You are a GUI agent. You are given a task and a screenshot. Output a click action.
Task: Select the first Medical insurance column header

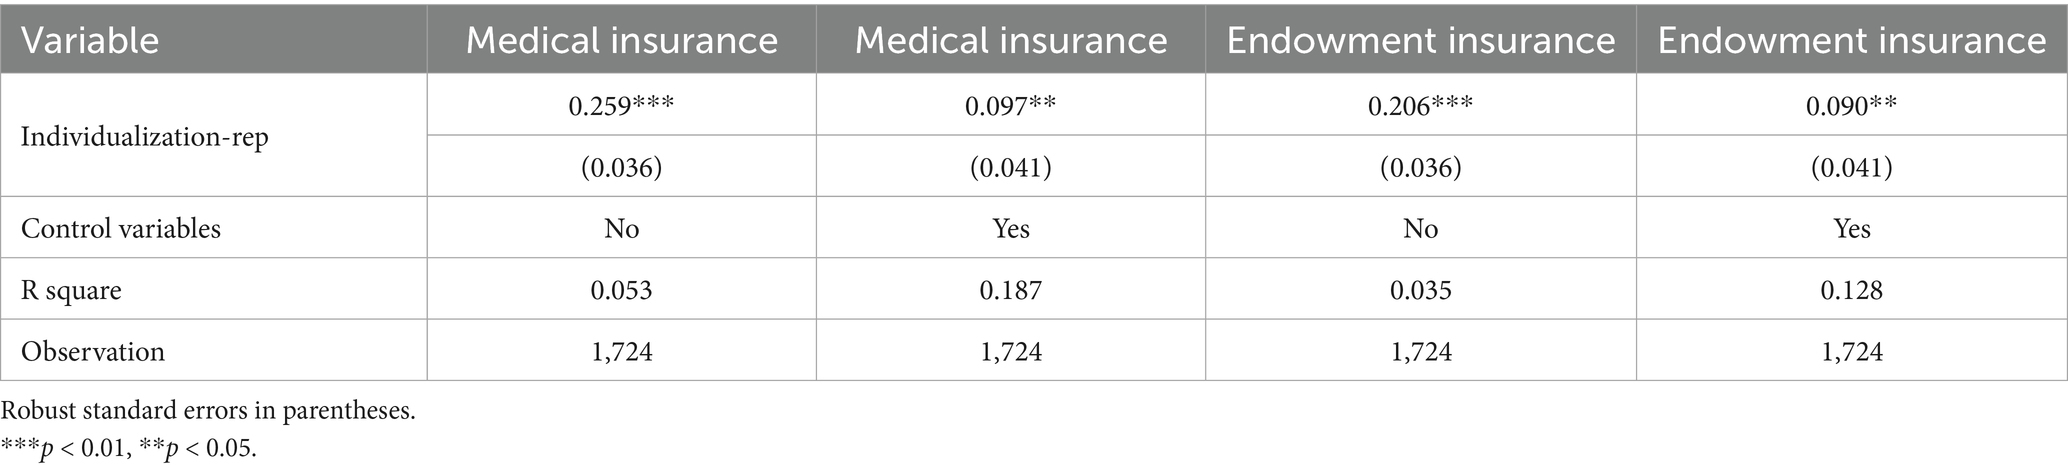tap(621, 40)
